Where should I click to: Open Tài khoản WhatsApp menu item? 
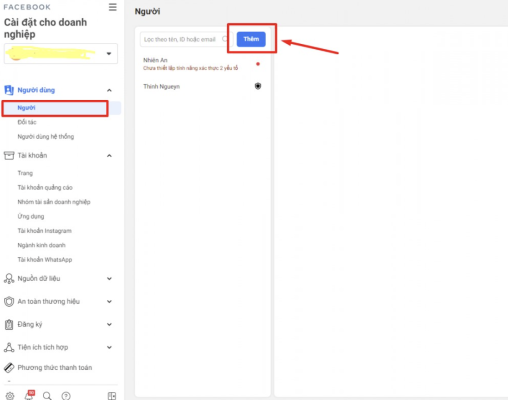pos(45,259)
